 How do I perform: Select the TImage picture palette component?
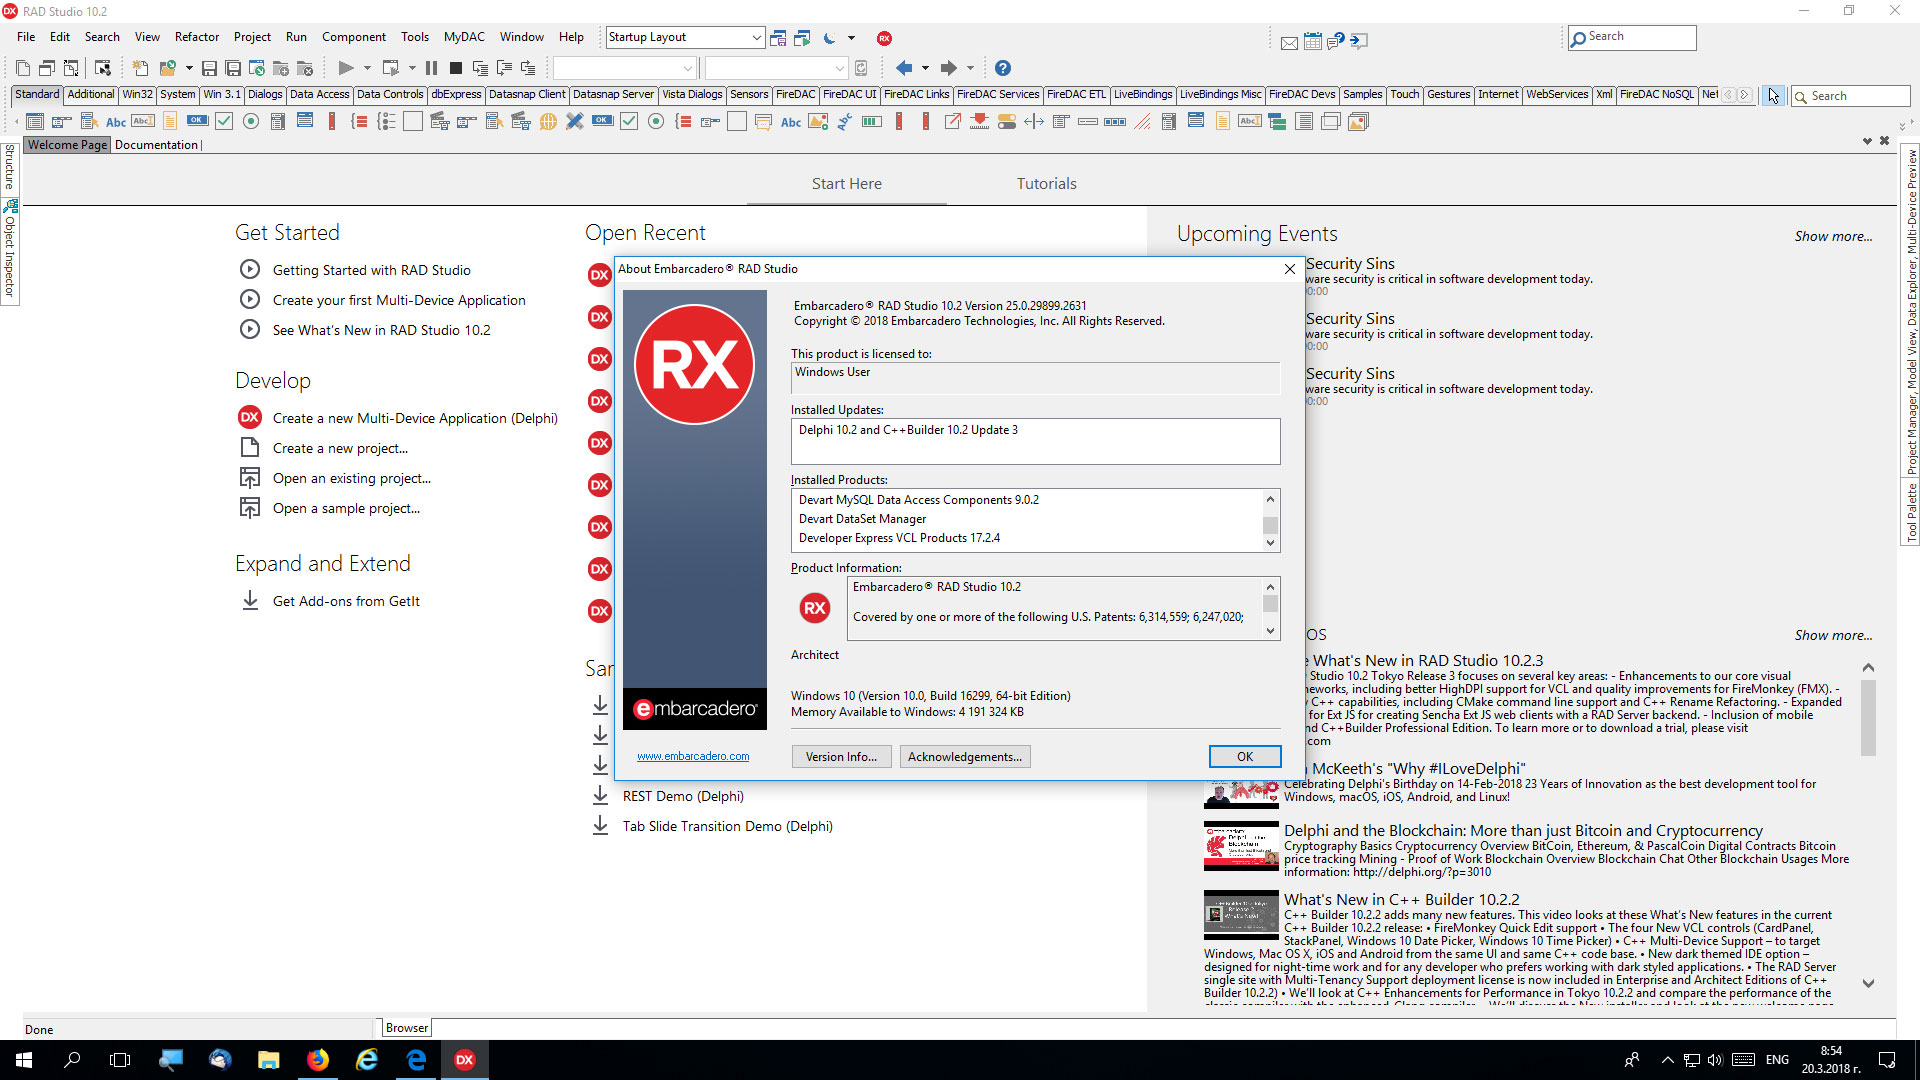818,122
